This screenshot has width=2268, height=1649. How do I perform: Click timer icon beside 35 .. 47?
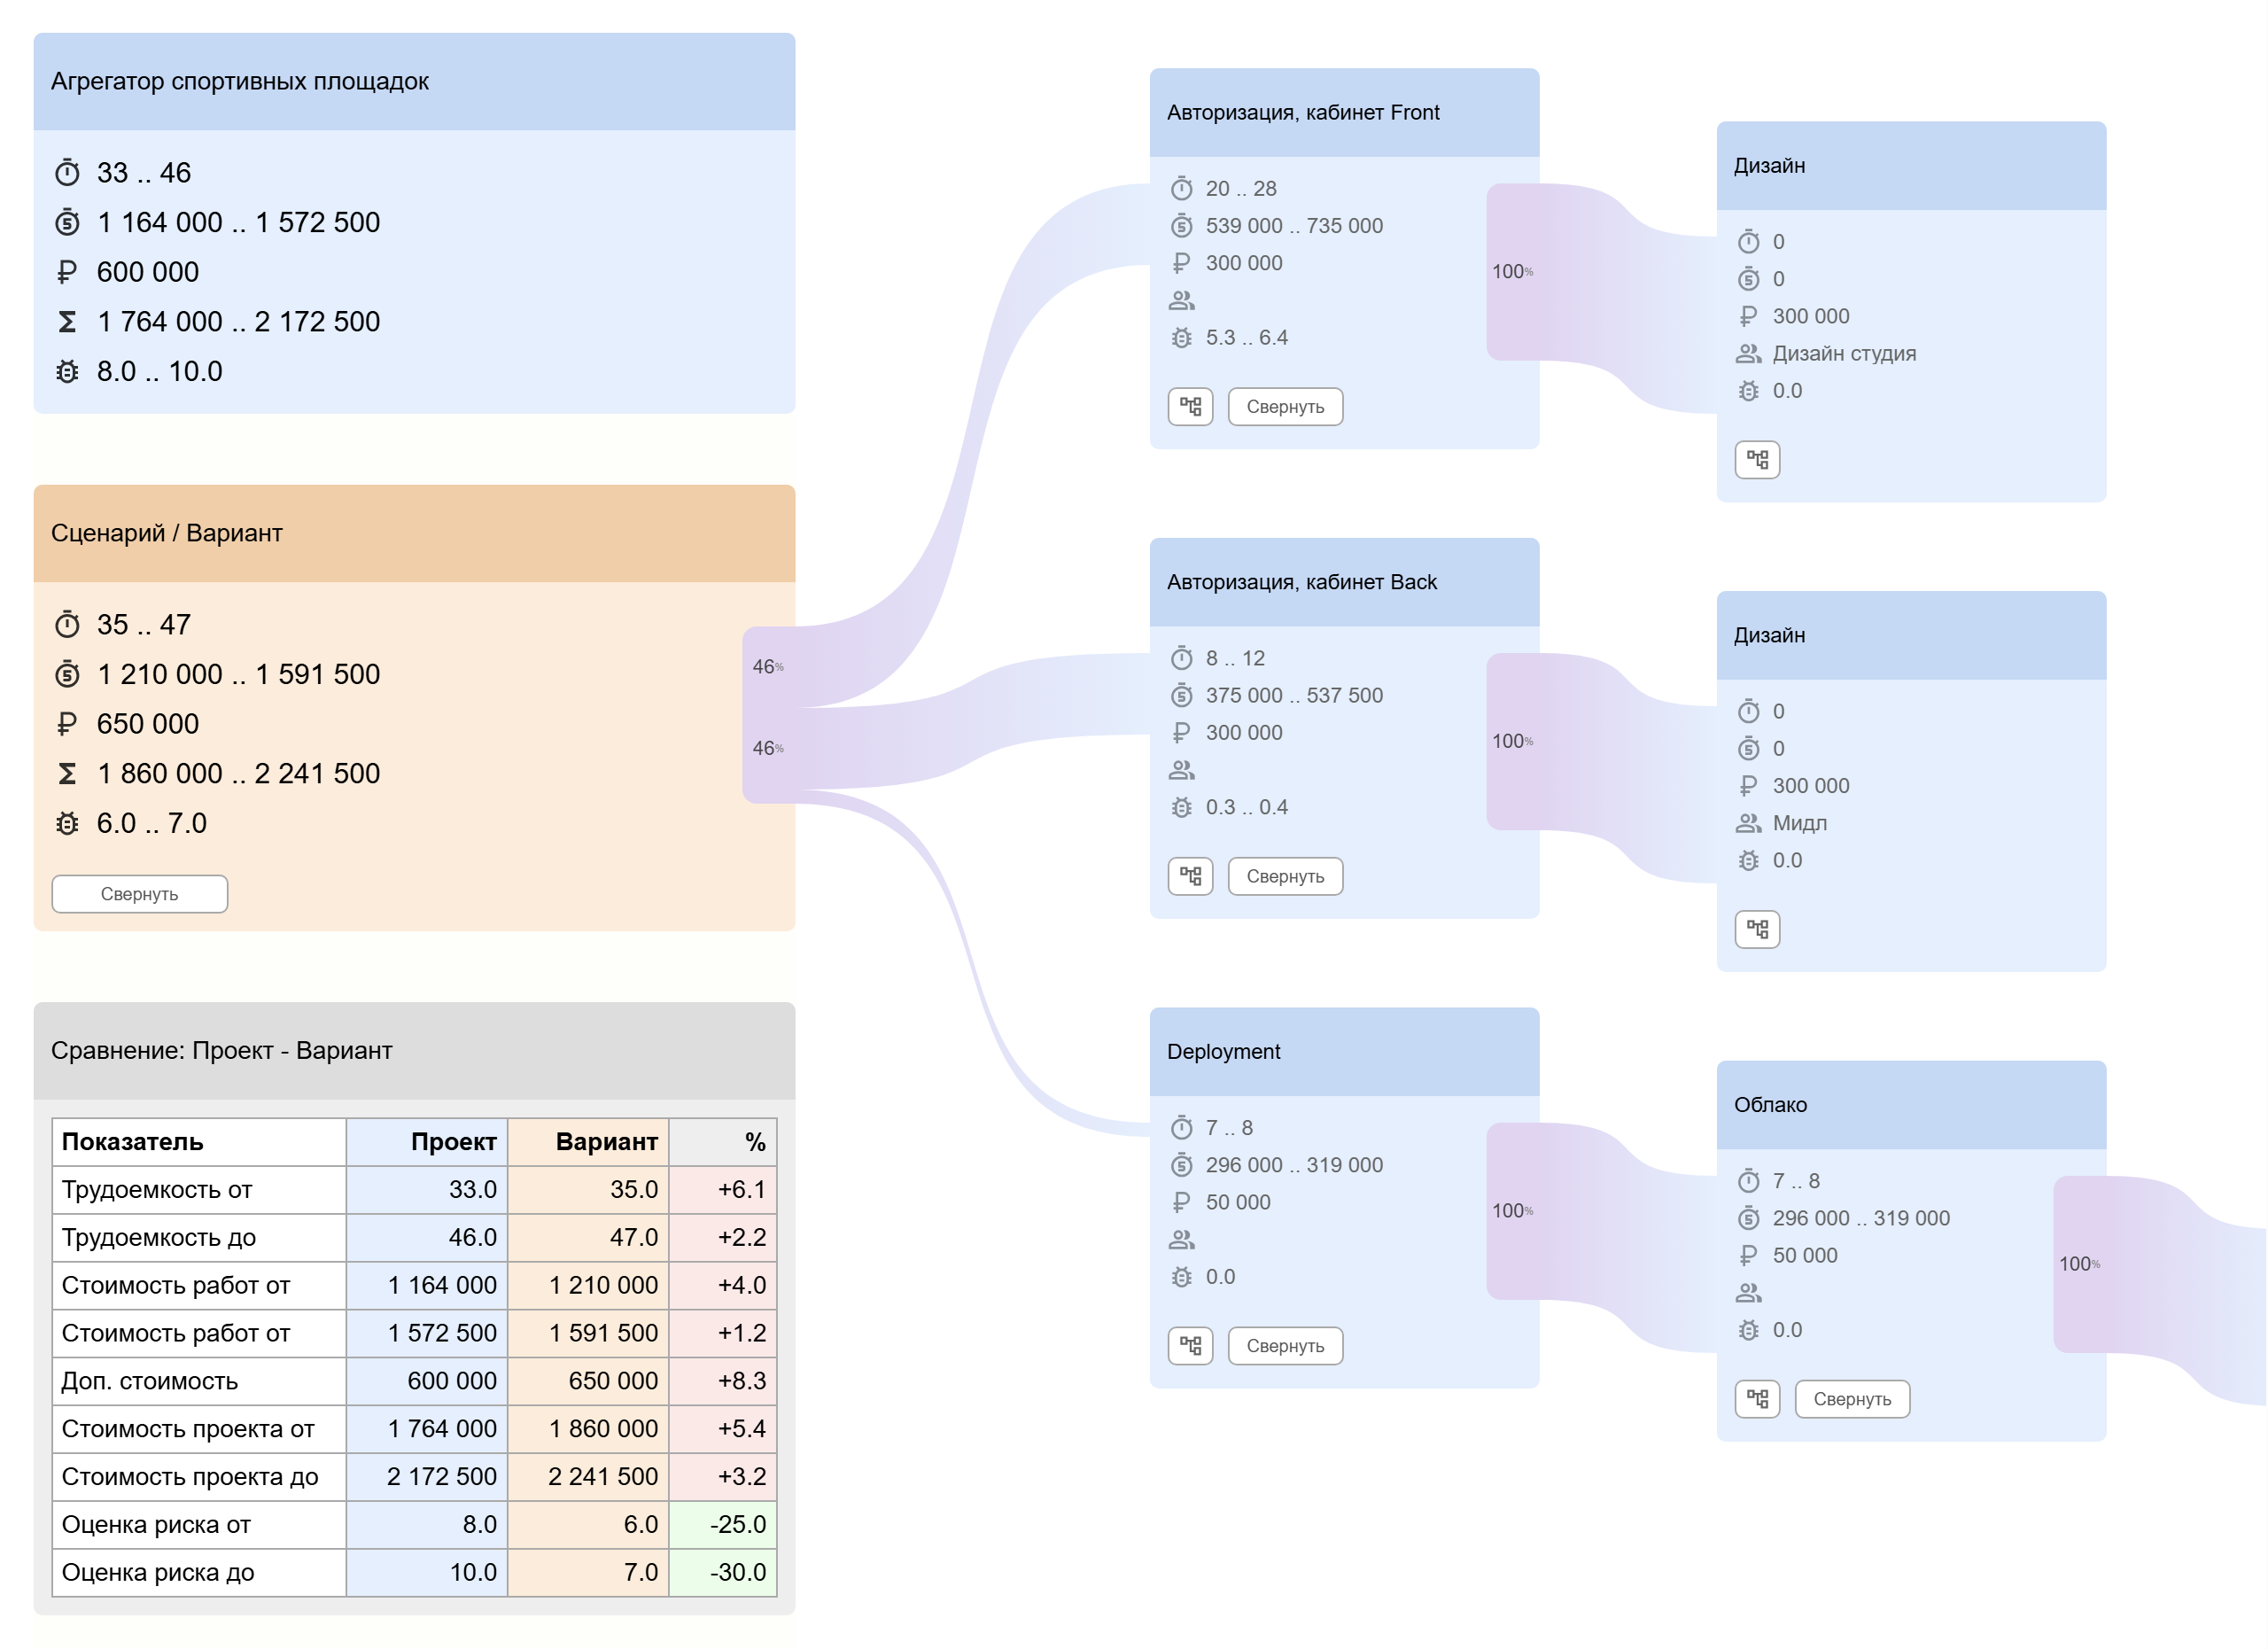[x=67, y=625]
